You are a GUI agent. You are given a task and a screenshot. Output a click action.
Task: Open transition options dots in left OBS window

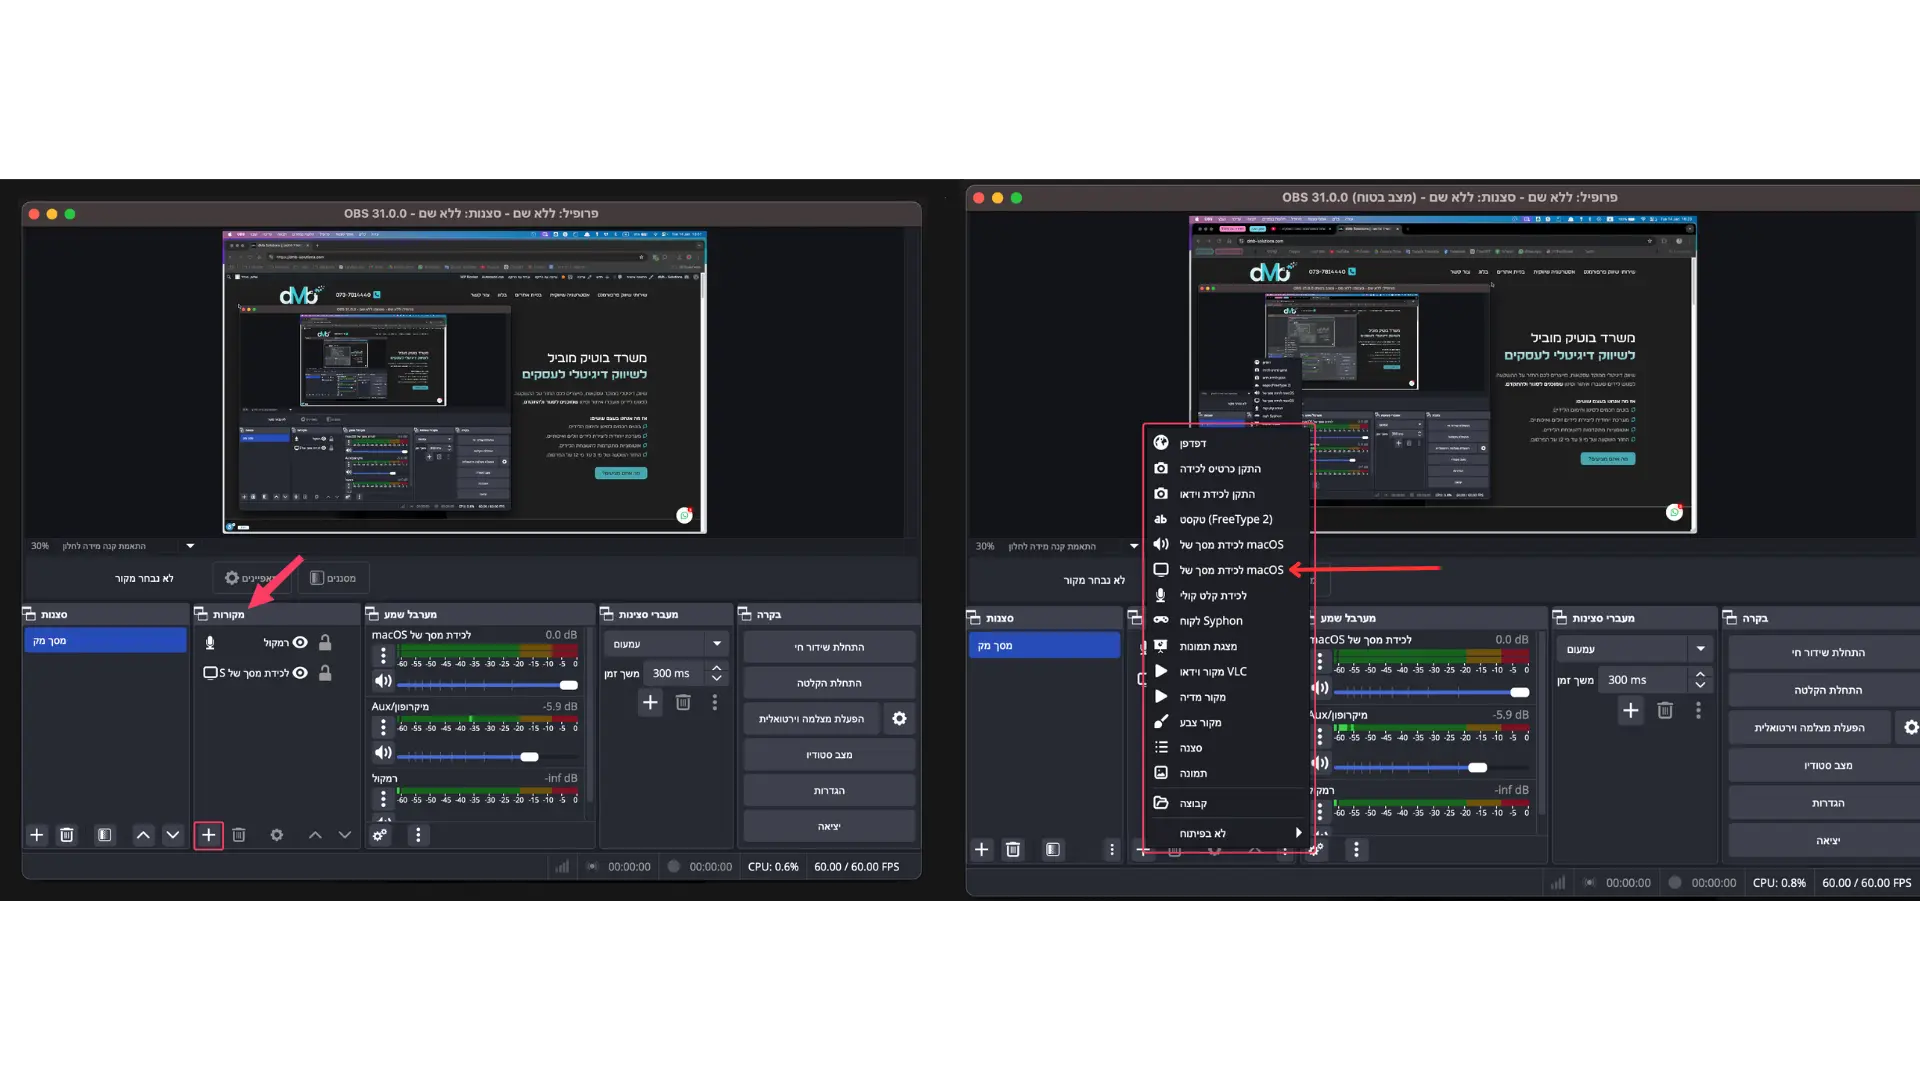pos(715,703)
